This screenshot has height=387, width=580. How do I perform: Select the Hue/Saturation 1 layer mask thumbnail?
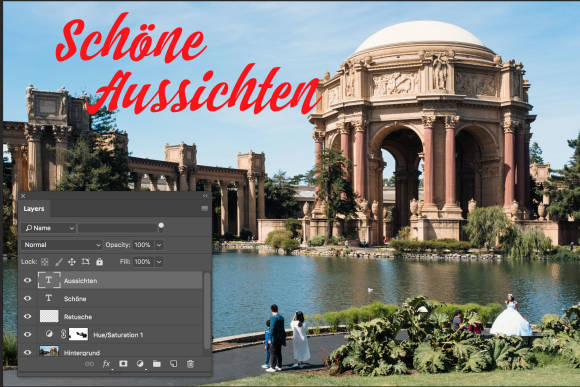(x=78, y=334)
